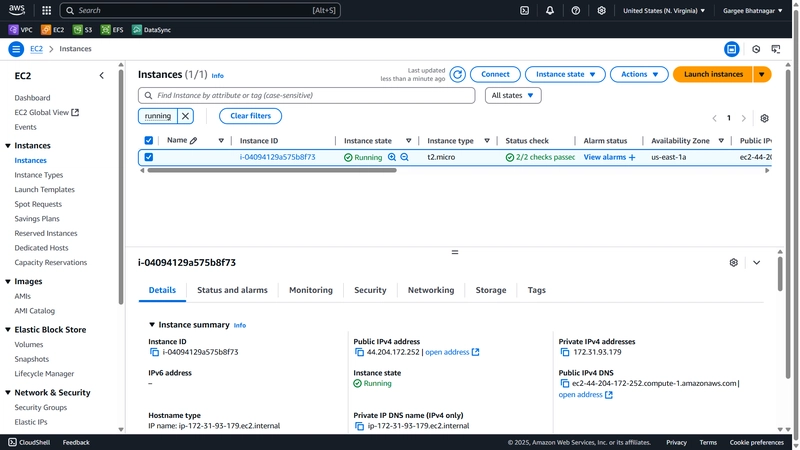Screen dimensions: 800x450
Task: Remove the running filter tag
Action: click(185, 116)
